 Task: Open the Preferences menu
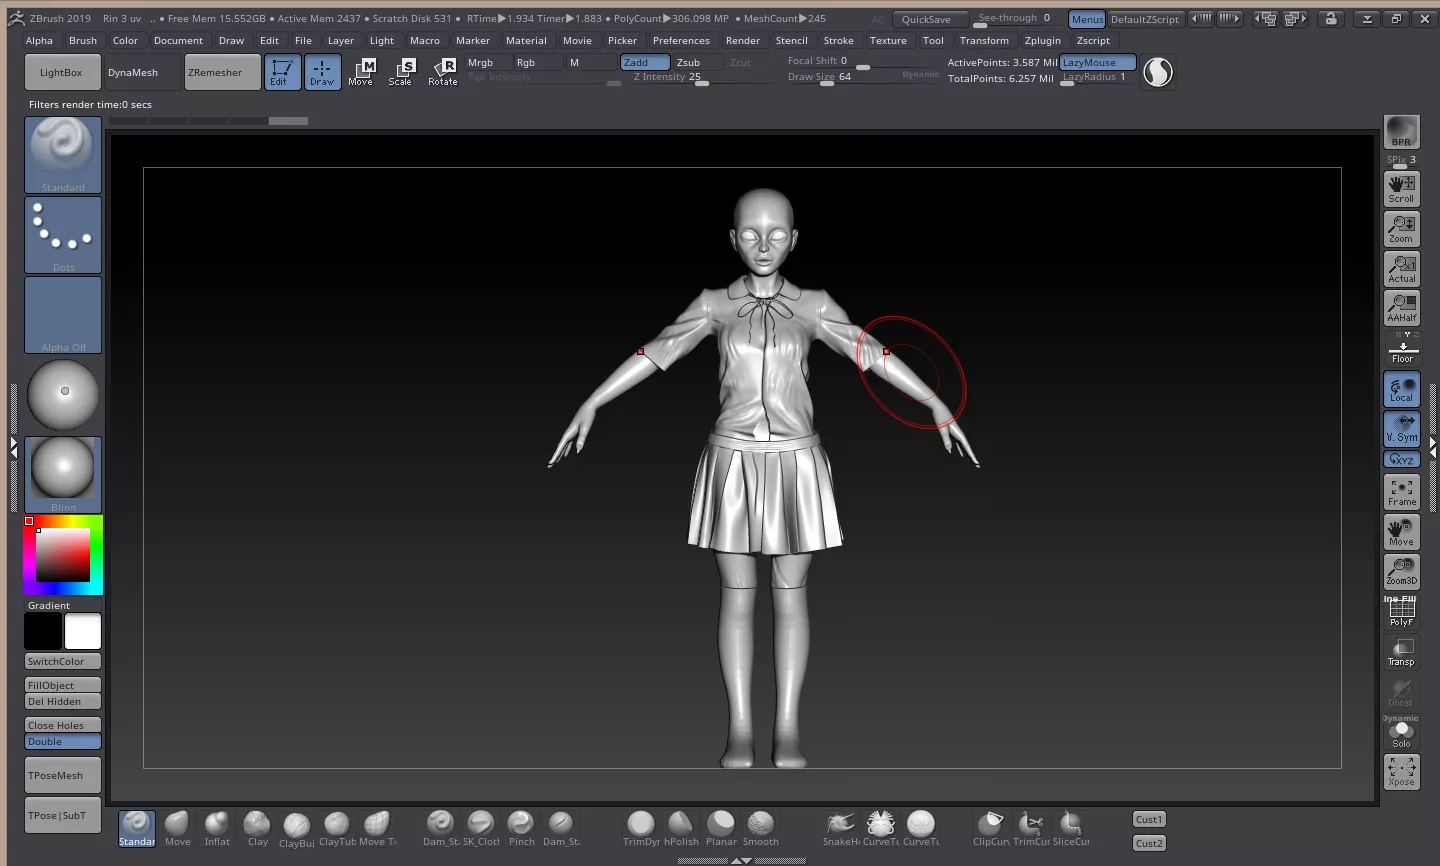click(681, 41)
